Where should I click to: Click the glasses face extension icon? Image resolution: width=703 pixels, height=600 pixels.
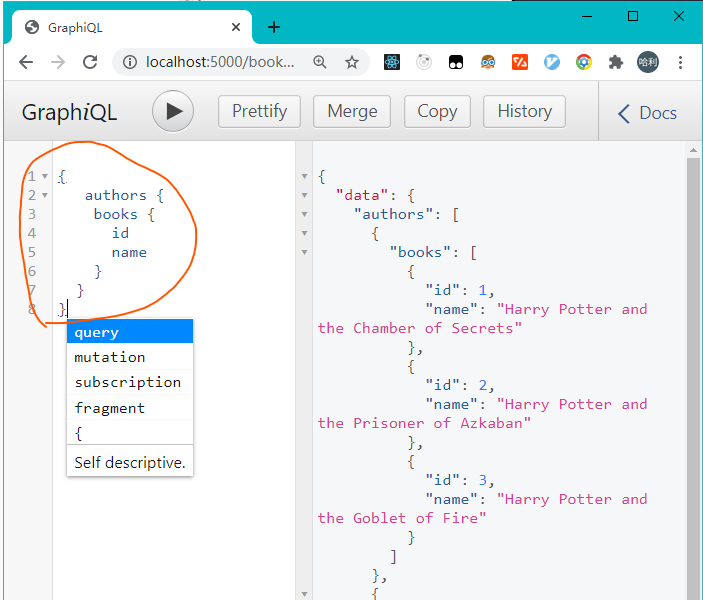pyautogui.click(x=488, y=62)
